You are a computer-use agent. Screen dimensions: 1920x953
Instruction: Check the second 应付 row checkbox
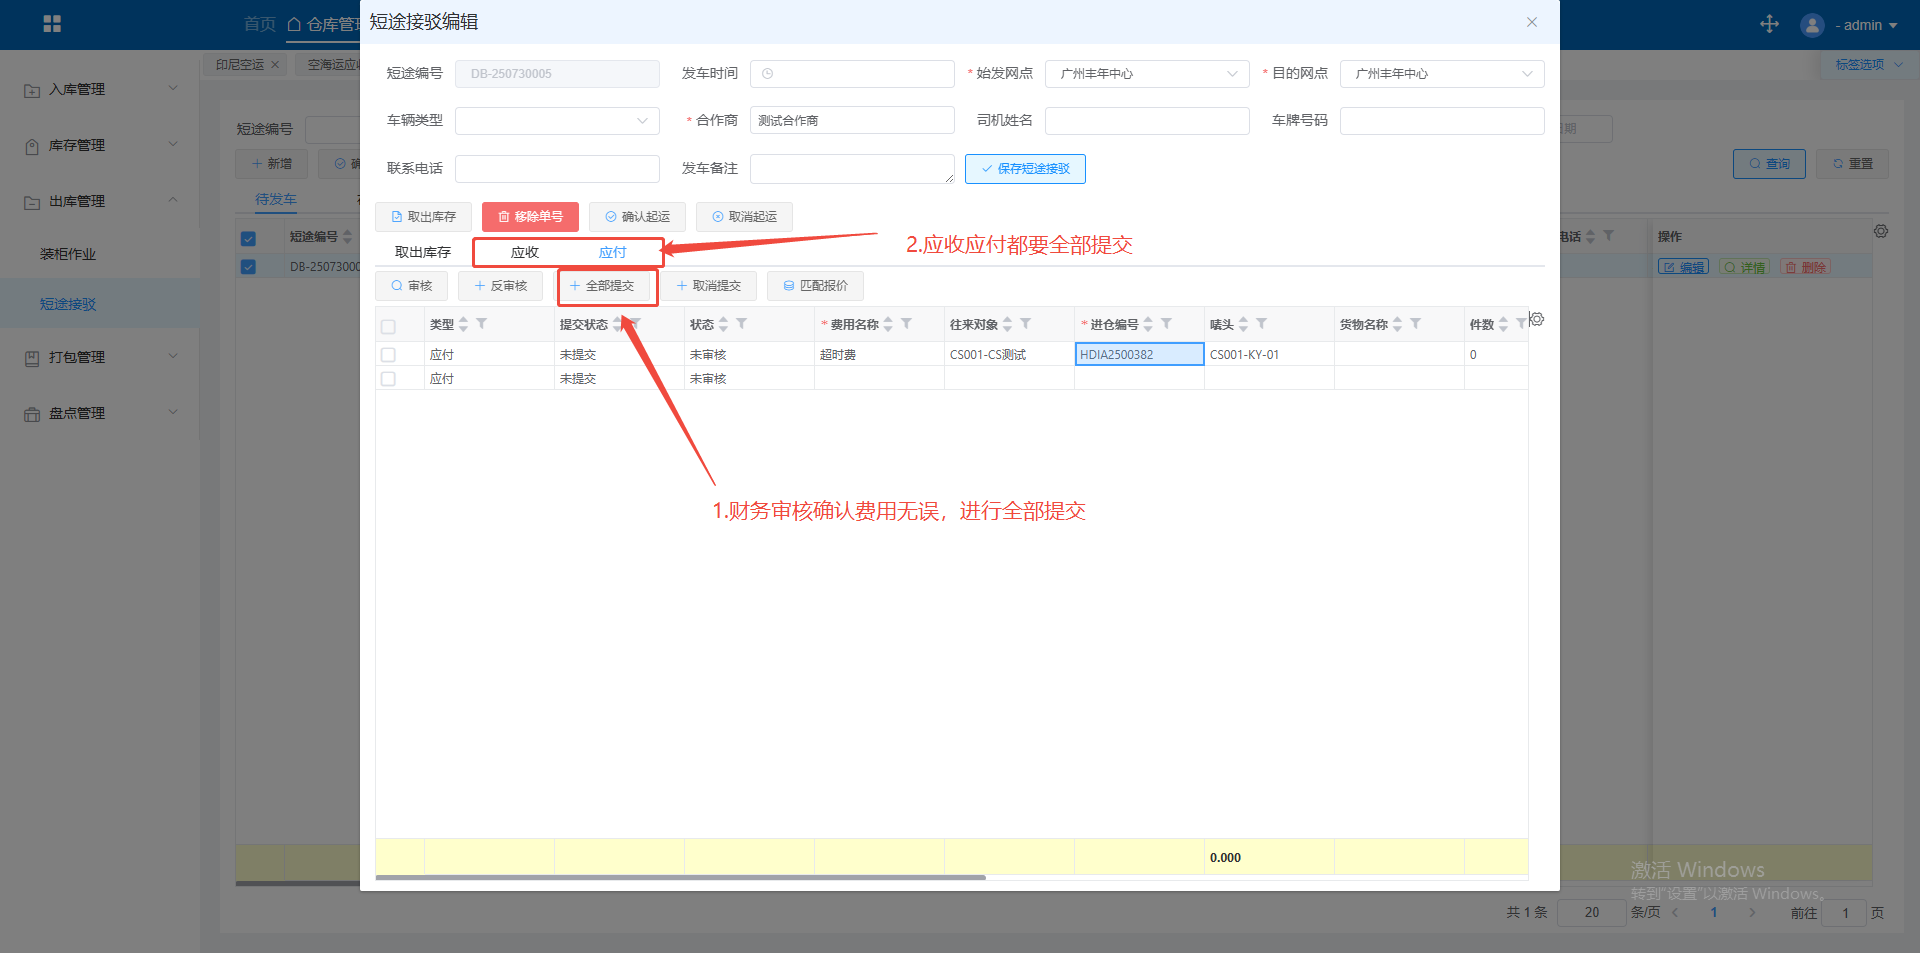(389, 379)
